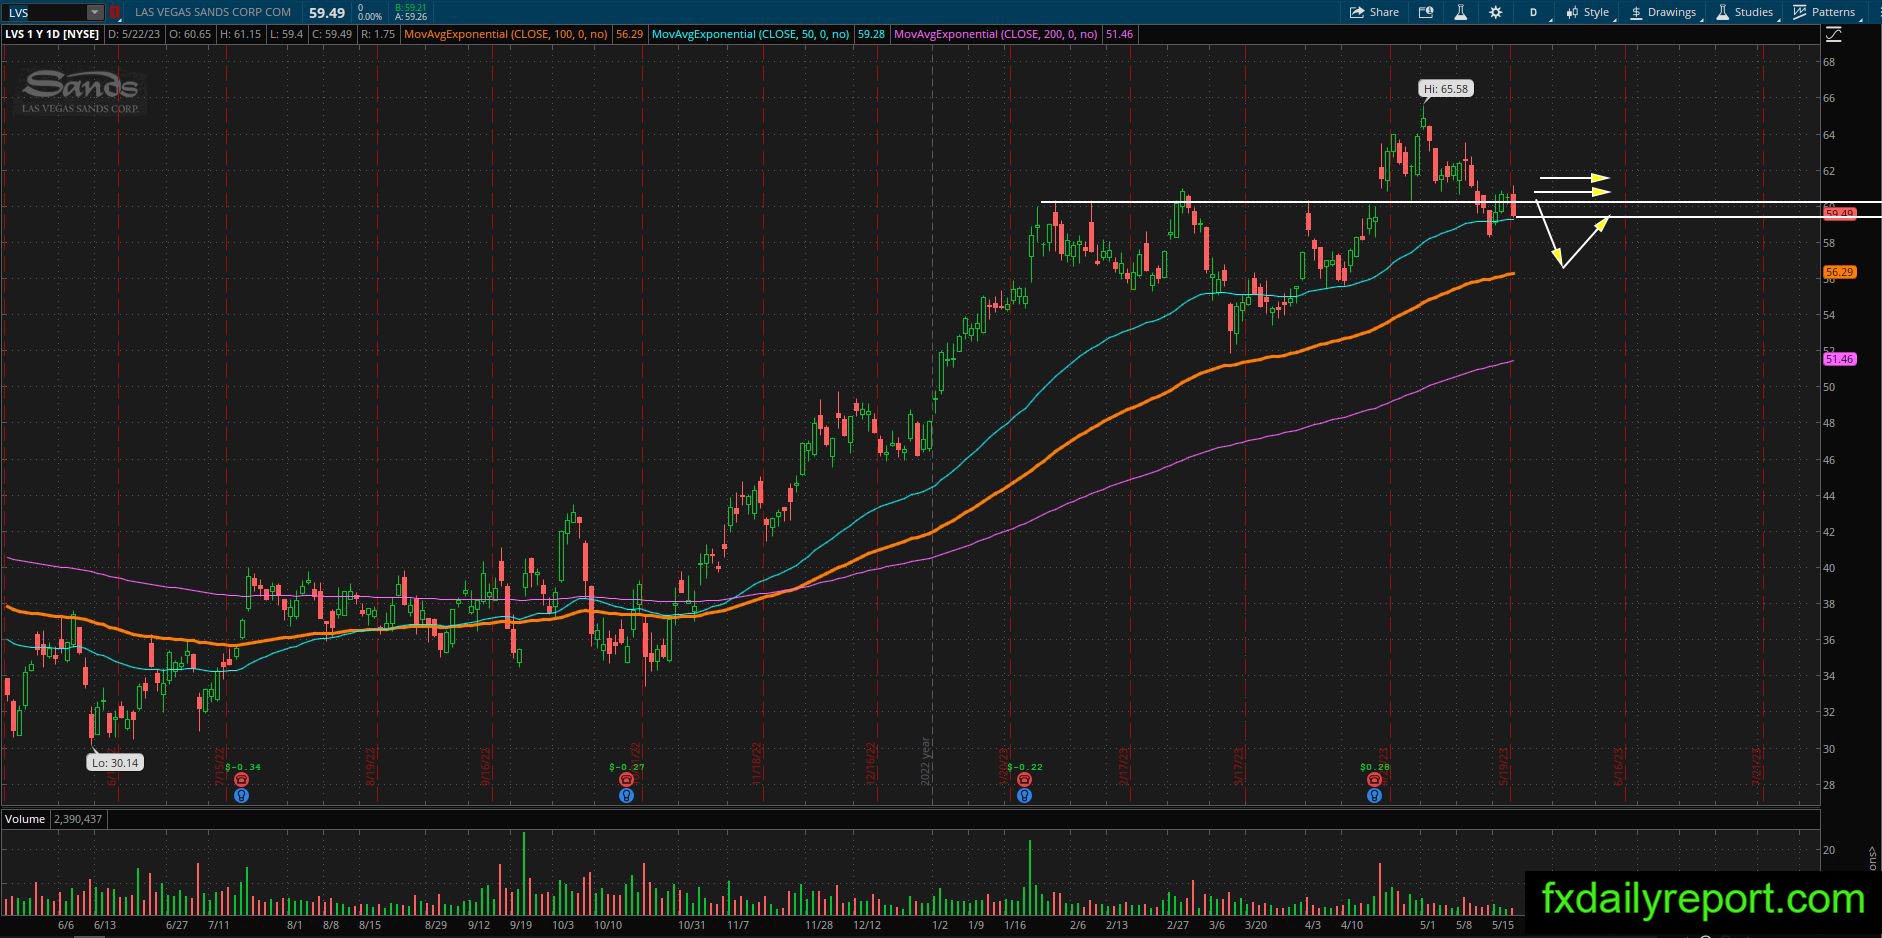Expand the LVS symbol dropdown arrow
The width and height of the screenshot is (1882, 938).
pos(95,13)
